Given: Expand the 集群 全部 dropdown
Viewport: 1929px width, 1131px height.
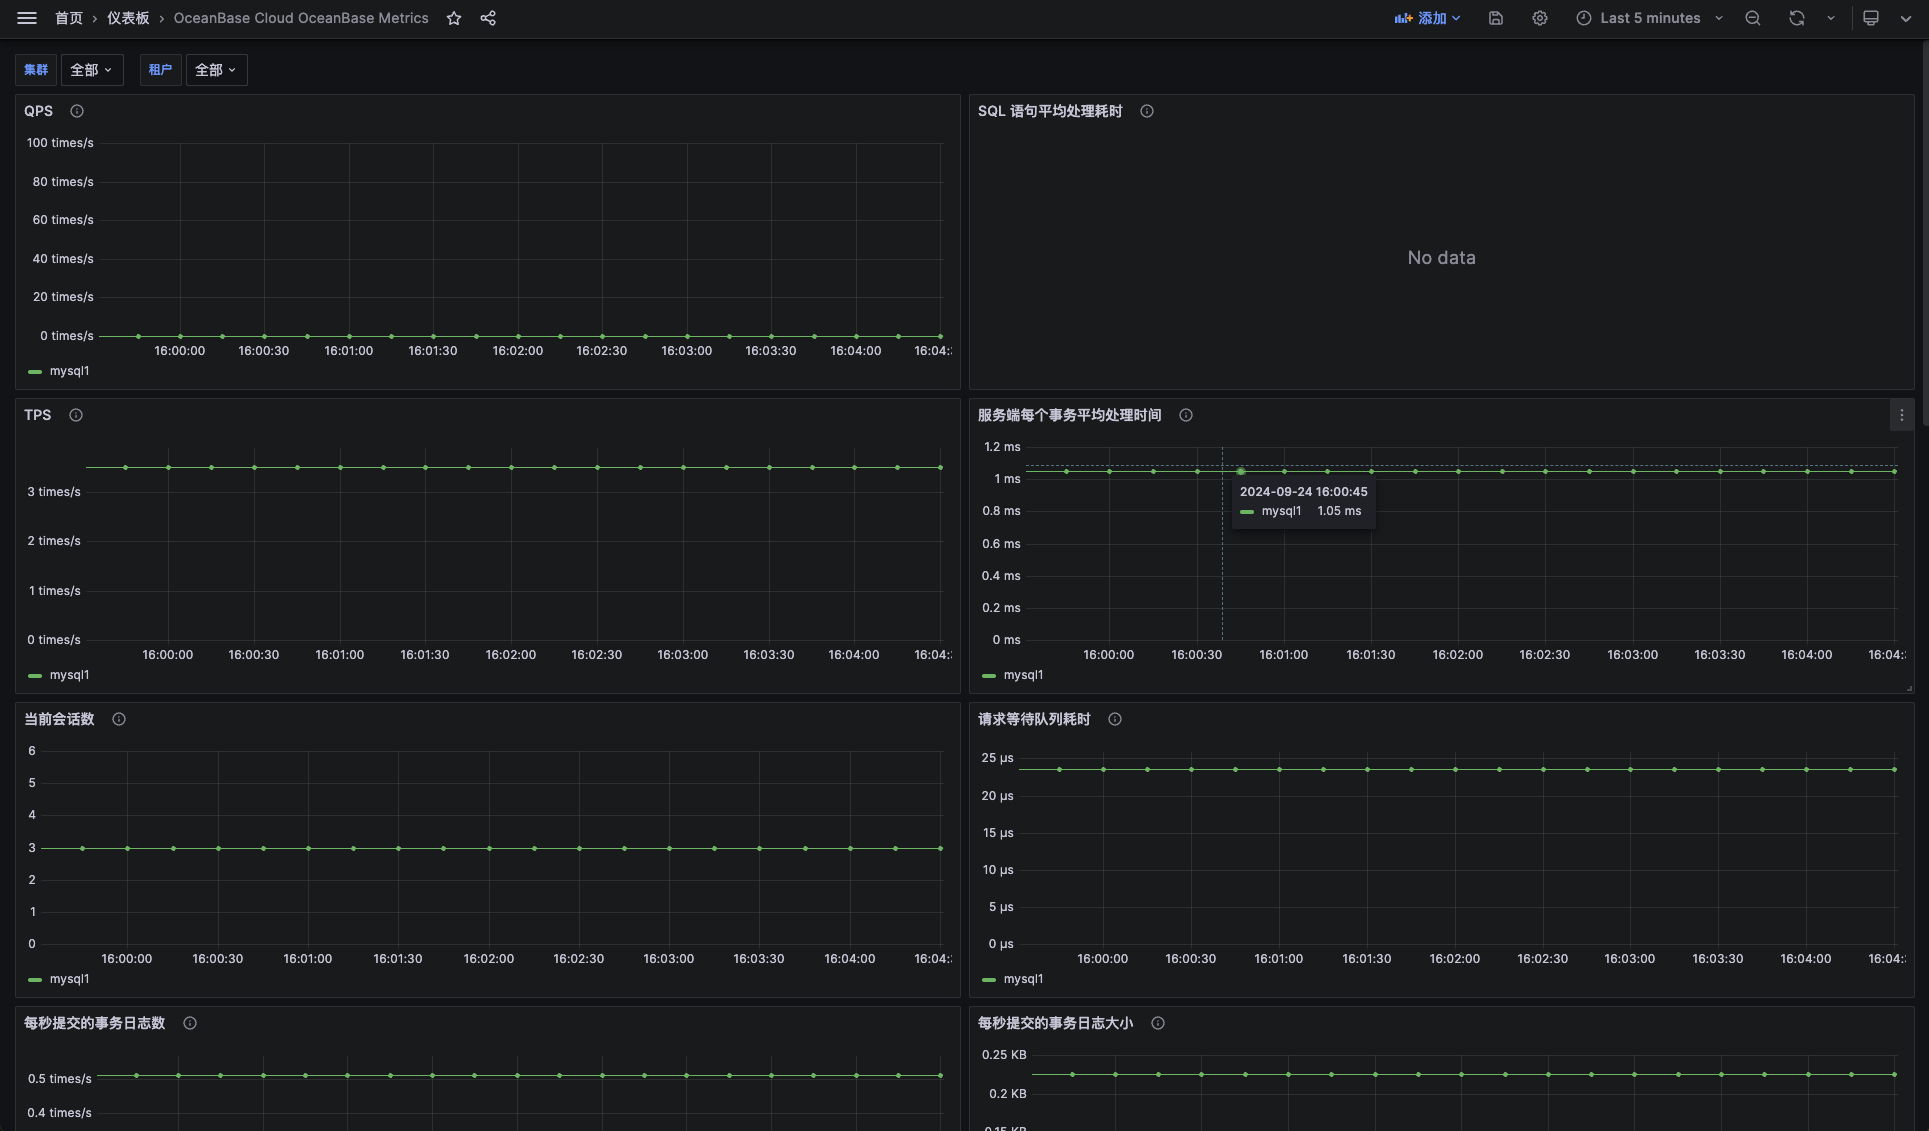Looking at the screenshot, I should (x=92, y=70).
